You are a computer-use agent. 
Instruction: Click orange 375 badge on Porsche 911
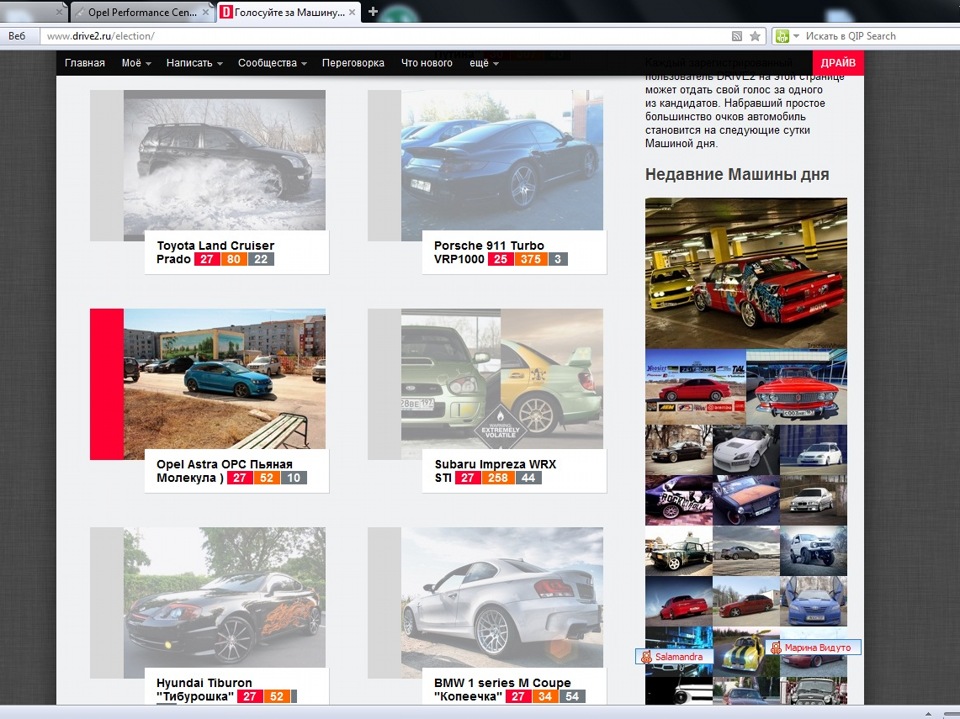tap(531, 259)
